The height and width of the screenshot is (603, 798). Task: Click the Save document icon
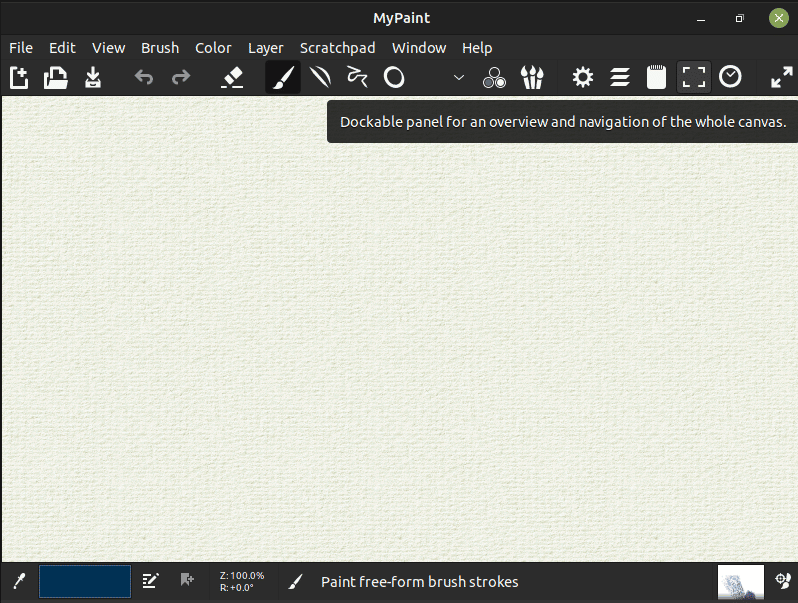pyautogui.click(x=93, y=78)
